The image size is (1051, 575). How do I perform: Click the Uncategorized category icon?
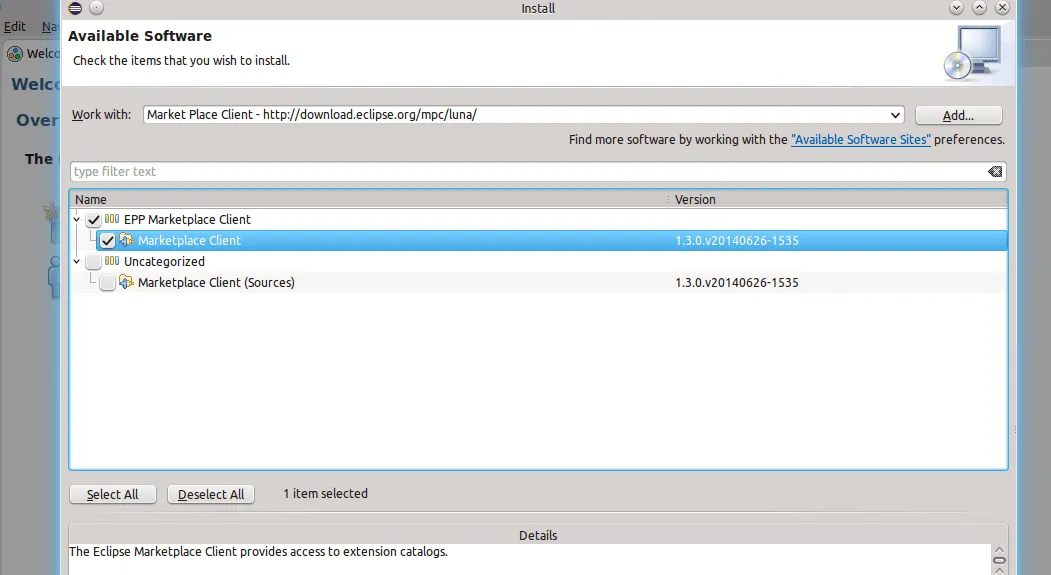(x=112, y=262)
